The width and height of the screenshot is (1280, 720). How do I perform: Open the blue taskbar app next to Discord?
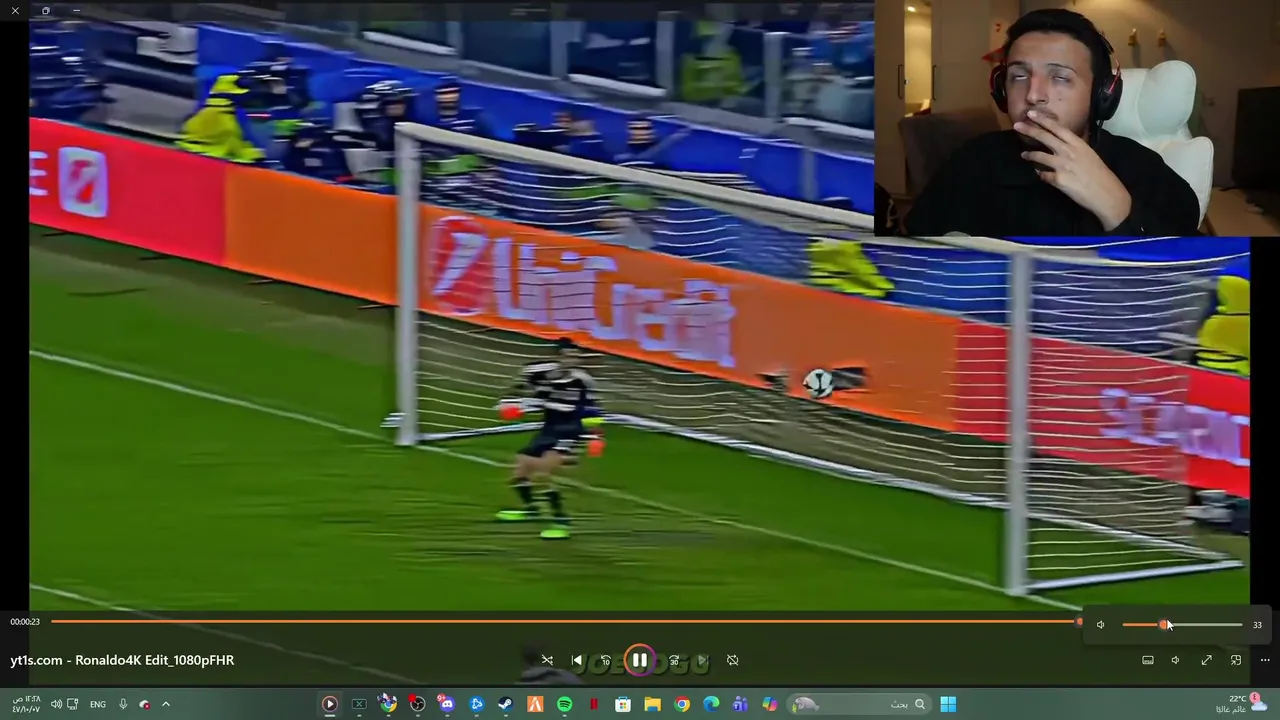pos(476,704)
